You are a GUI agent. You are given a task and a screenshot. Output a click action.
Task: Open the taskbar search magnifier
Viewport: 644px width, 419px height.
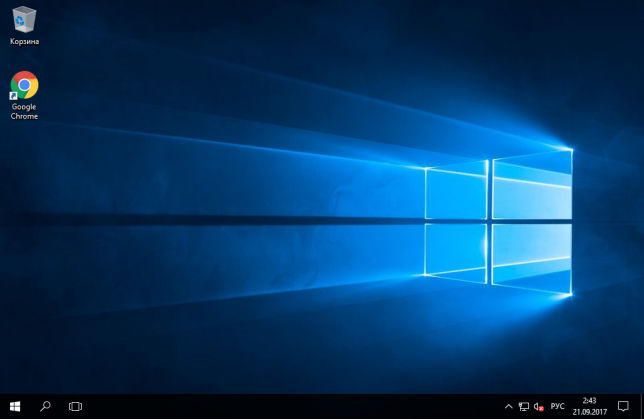coord(45,406)
